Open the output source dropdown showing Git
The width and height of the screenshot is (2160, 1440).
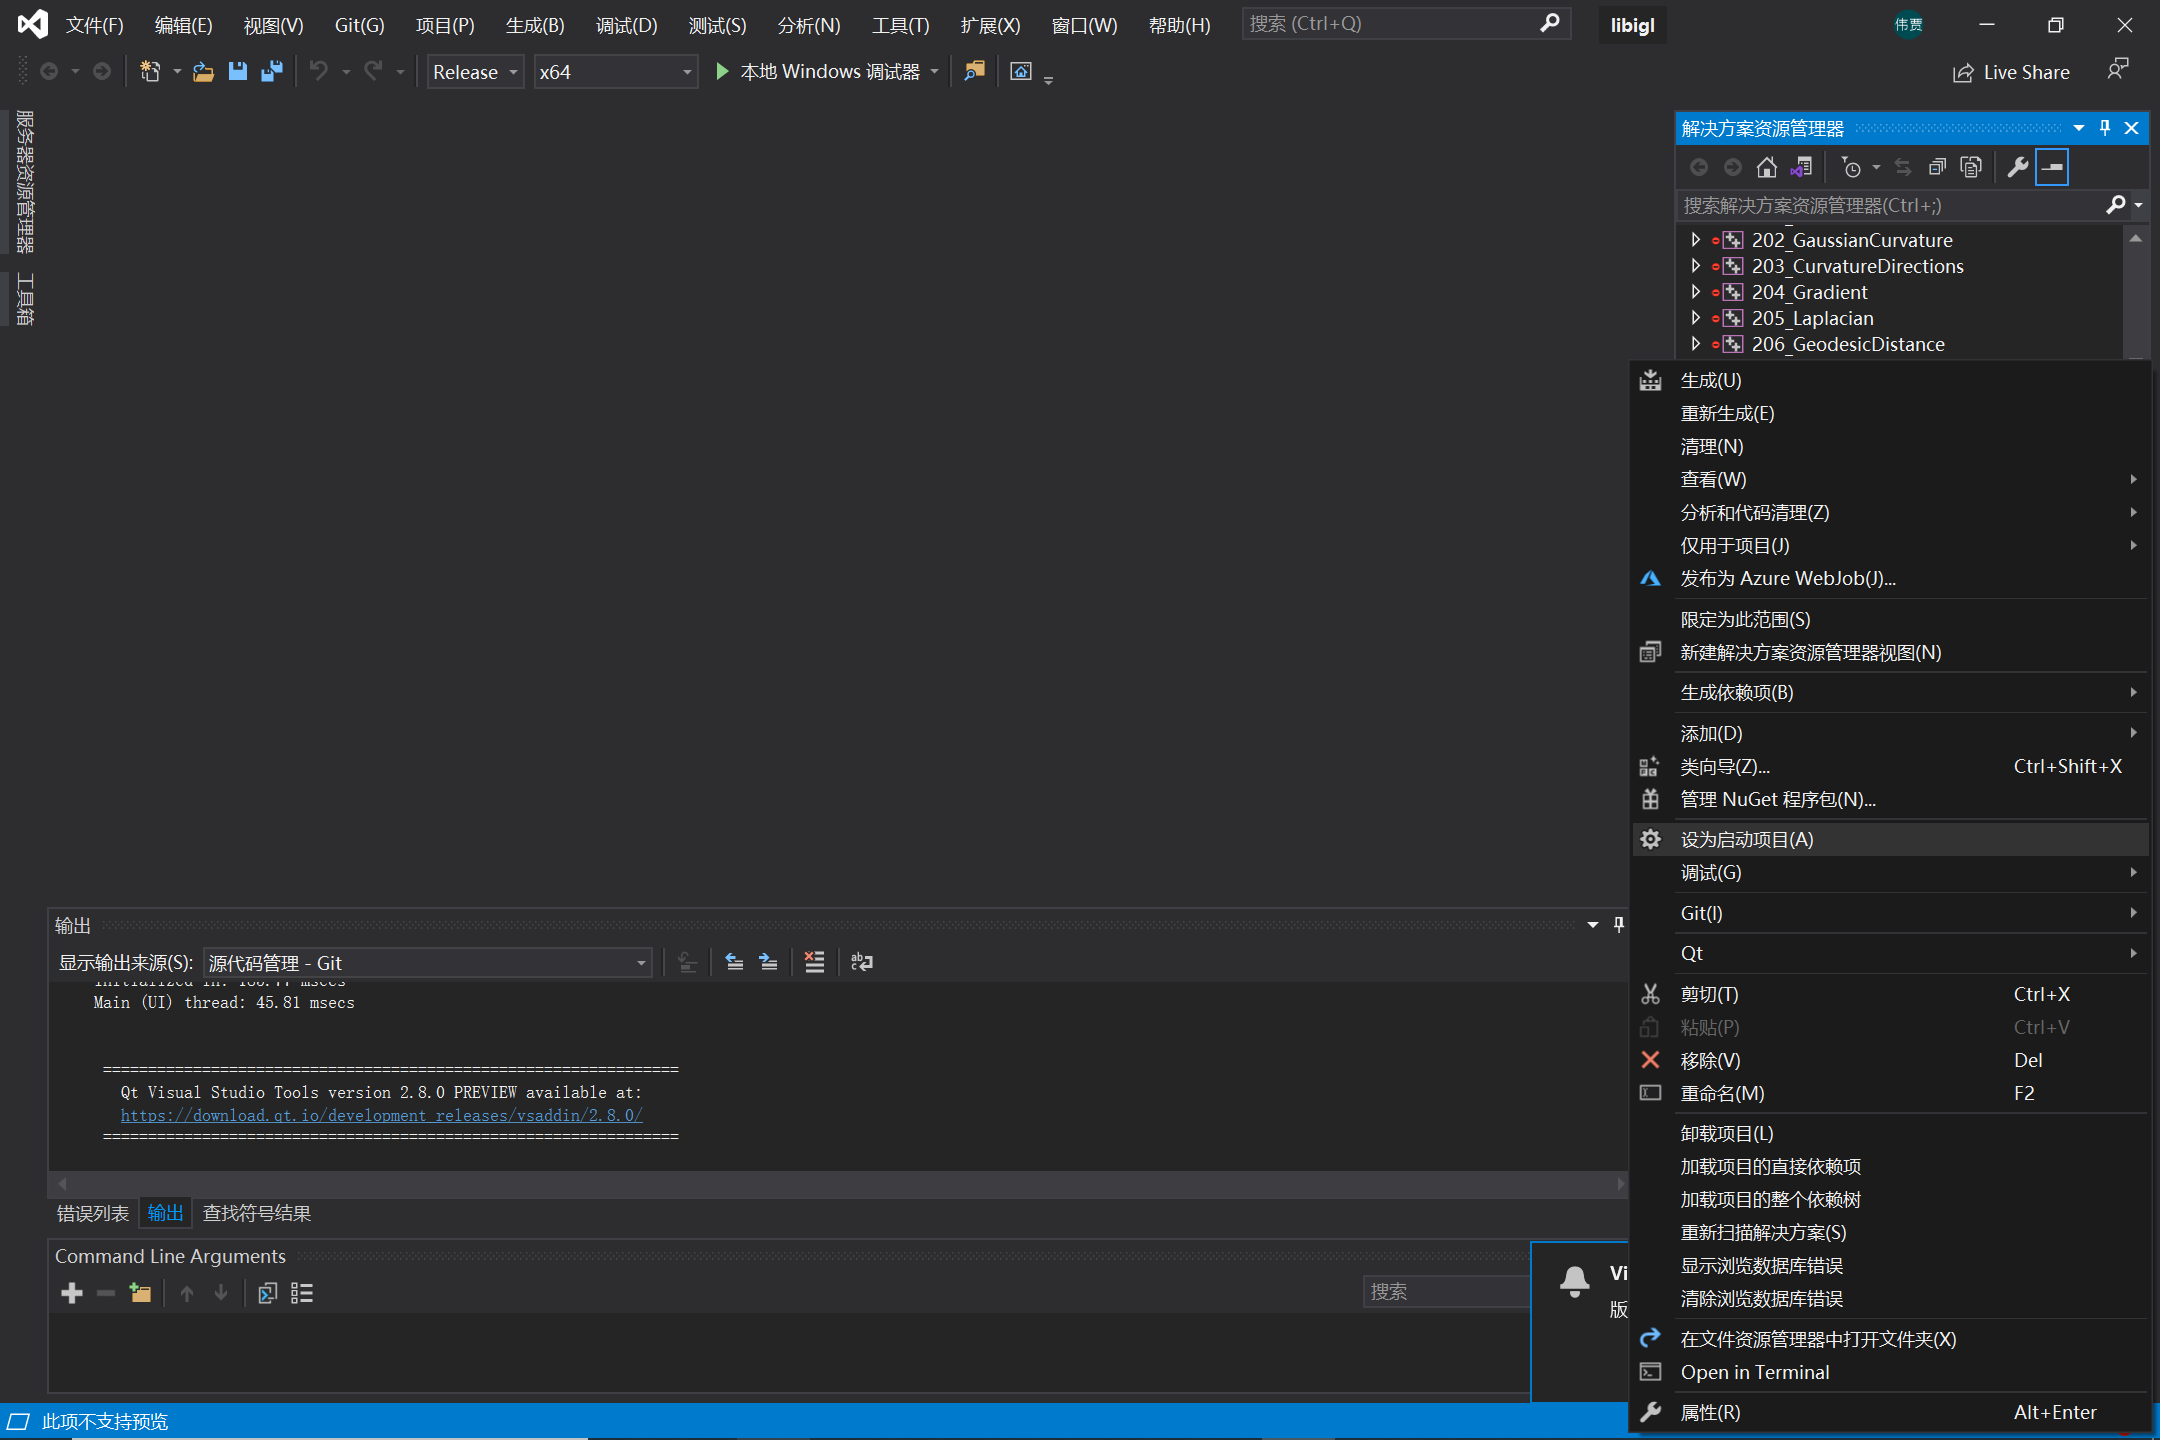point(428,963)
